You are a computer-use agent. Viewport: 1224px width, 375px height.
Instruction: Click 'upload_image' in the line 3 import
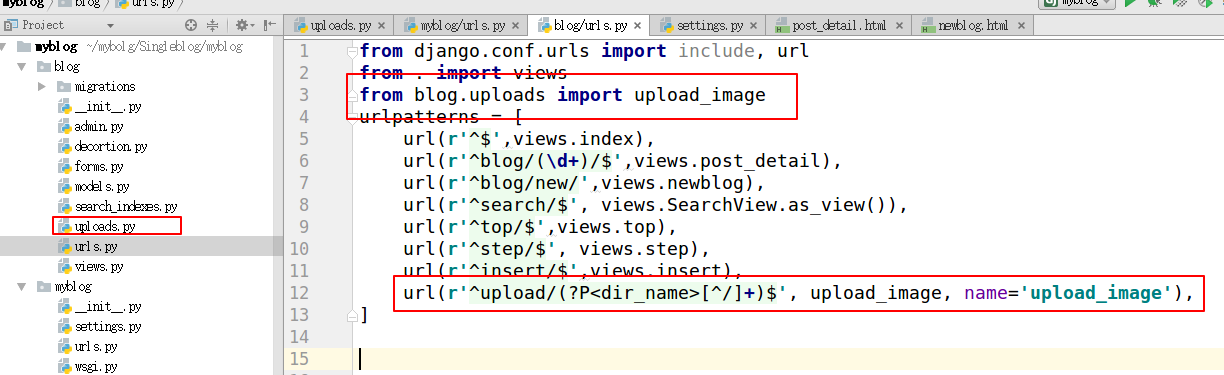(x=700, y=95)
